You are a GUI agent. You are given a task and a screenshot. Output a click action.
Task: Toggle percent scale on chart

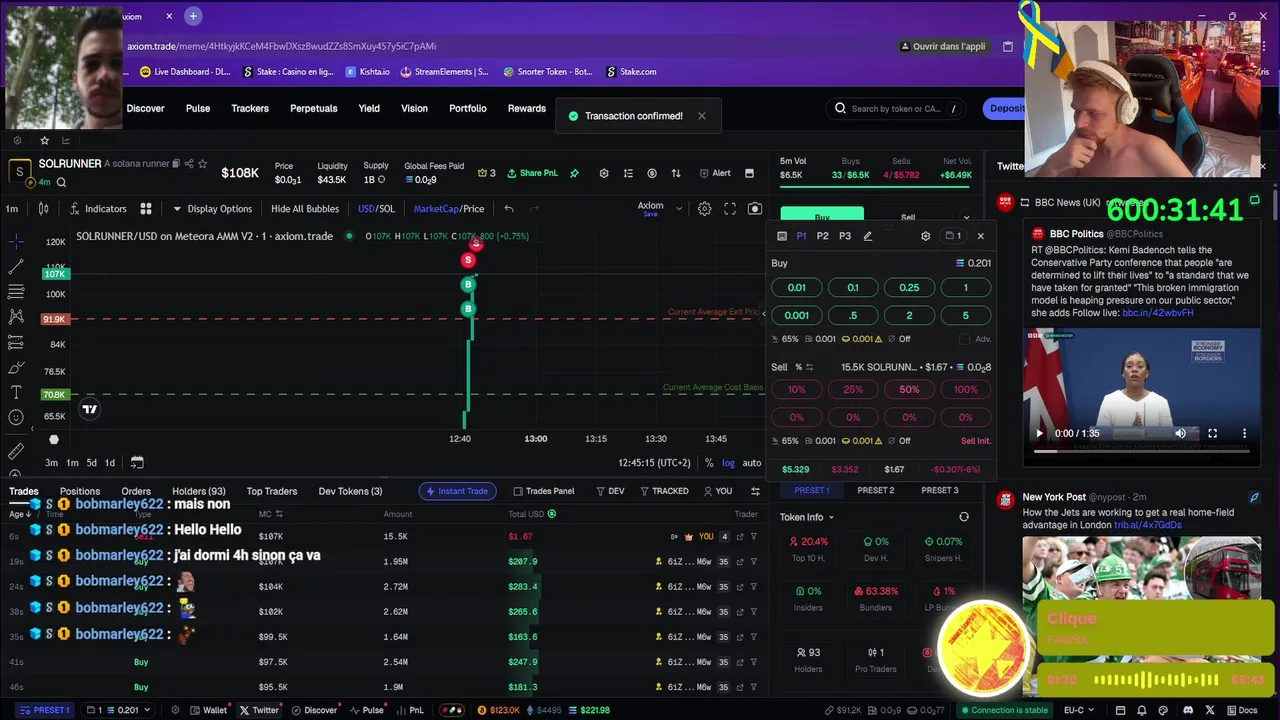[709, 463]
